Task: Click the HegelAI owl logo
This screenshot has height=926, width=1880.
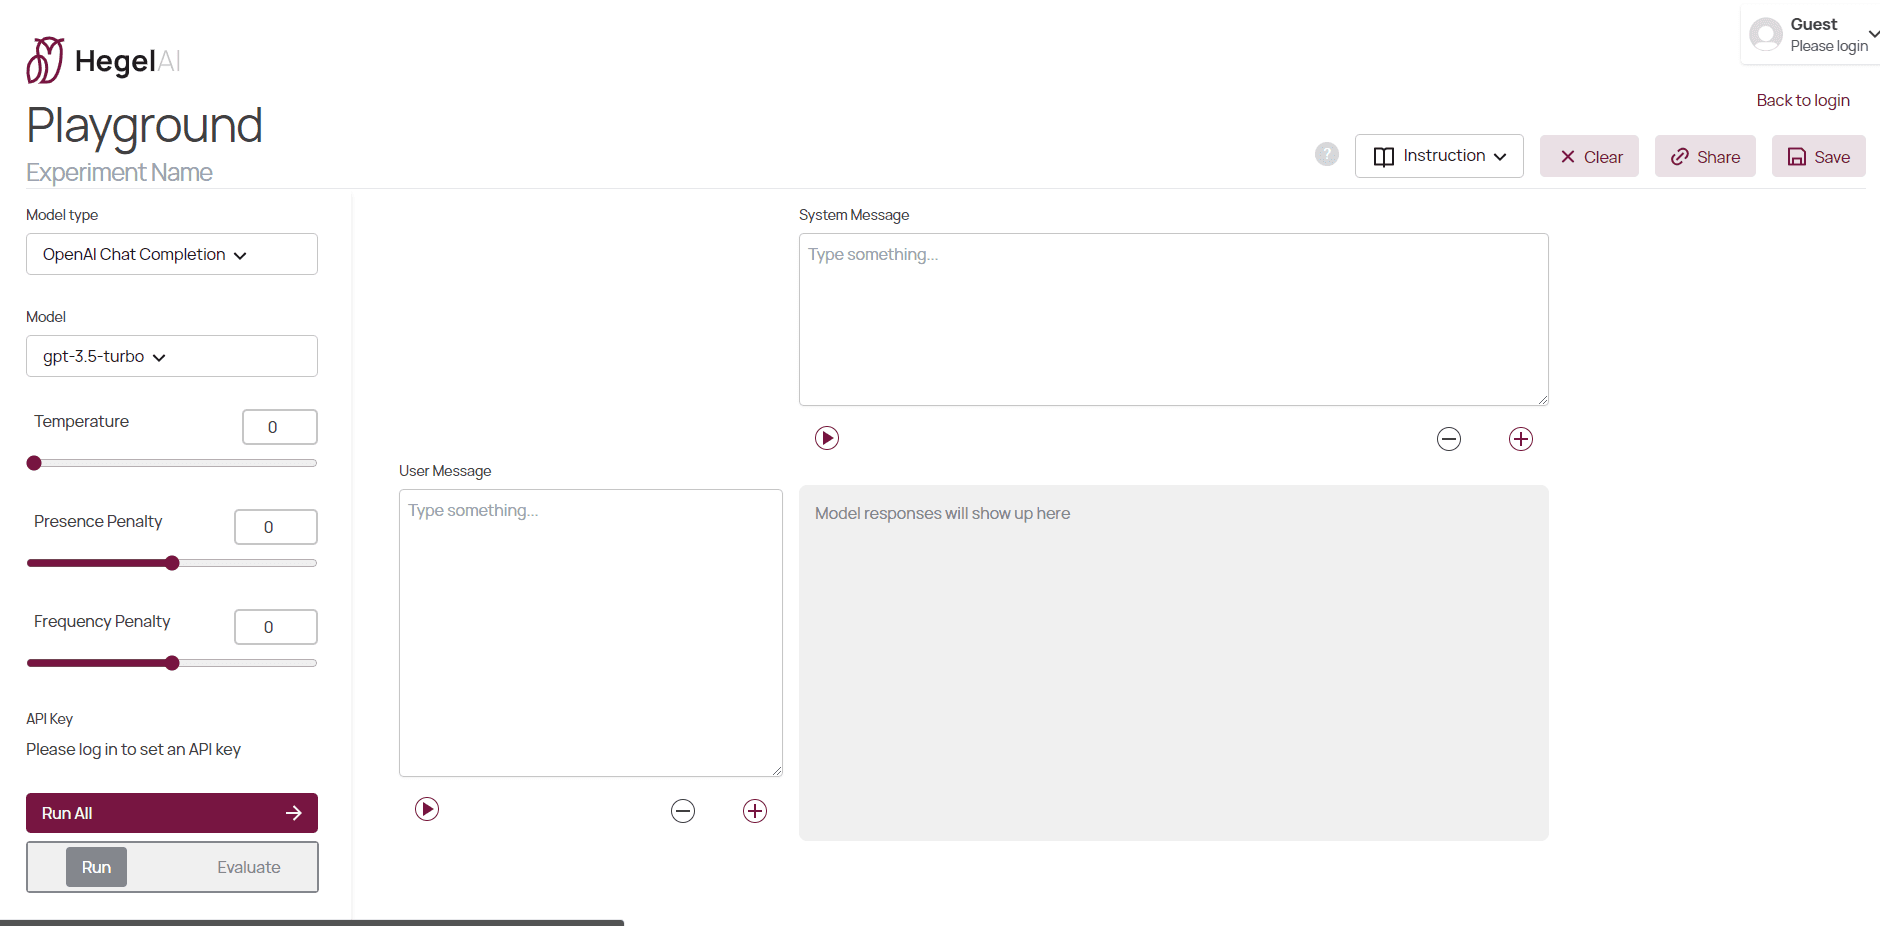Action: pos(45,60)
